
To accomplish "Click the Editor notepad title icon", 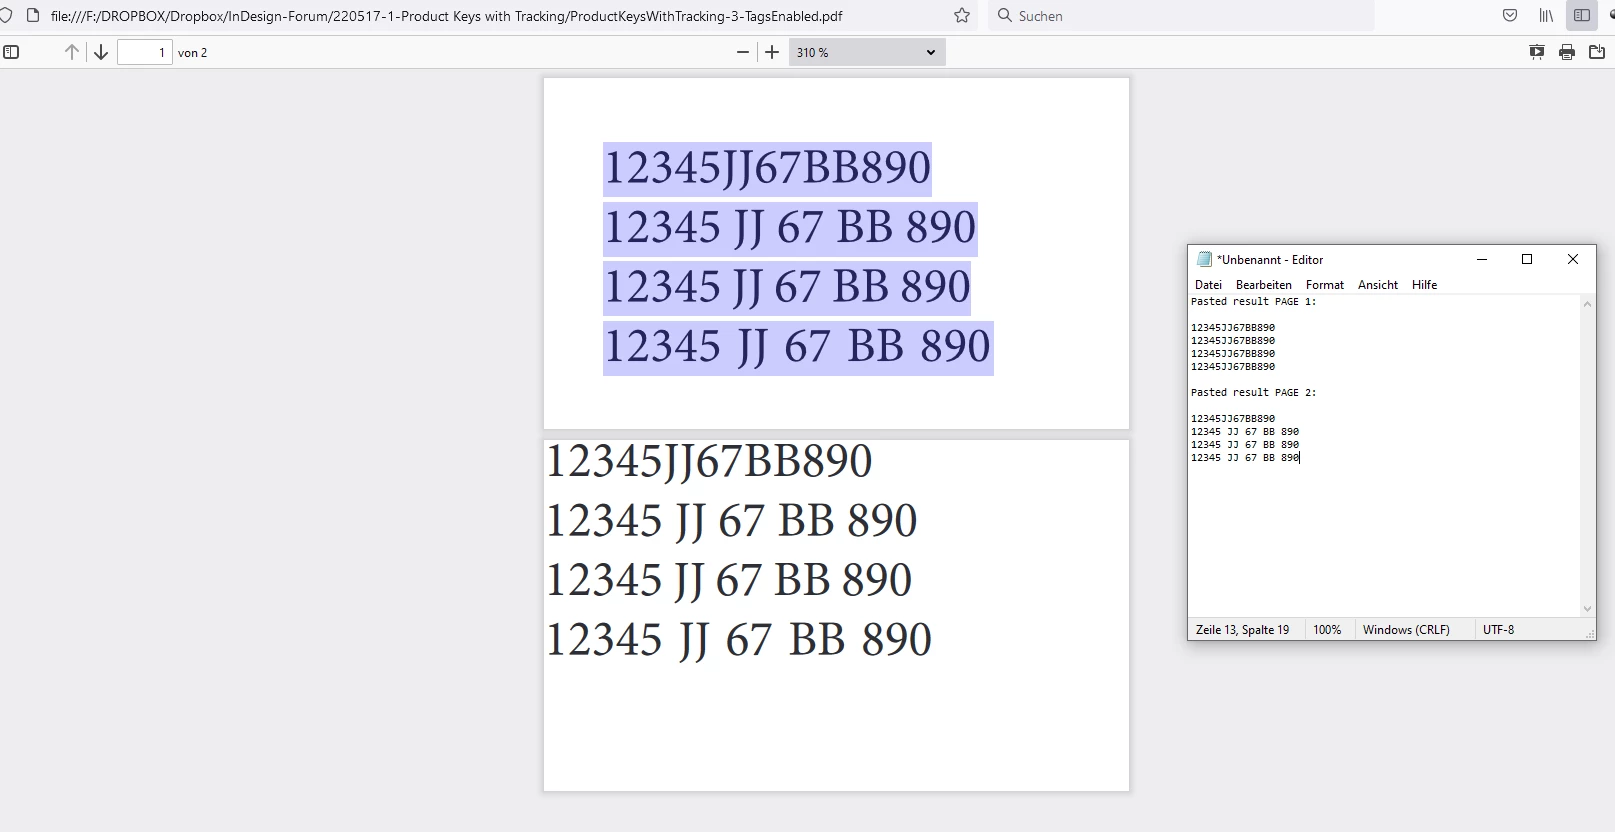I will (x=1205, y=259).
